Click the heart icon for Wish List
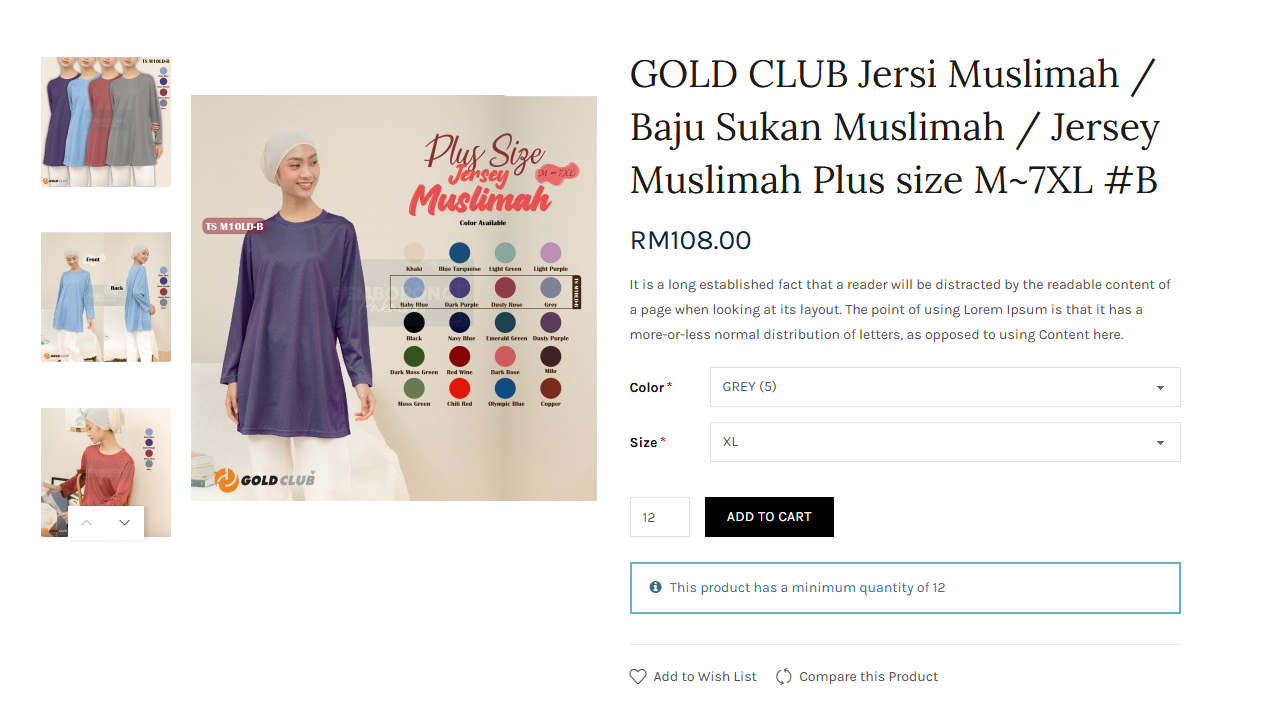Viewport: 1263px width, 707px height. 638,677
